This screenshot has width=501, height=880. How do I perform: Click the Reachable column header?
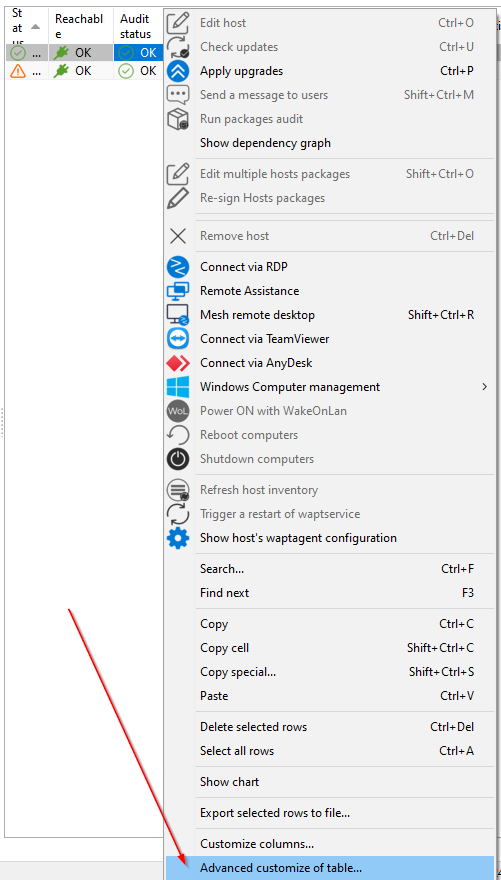[x=81, y=26]
